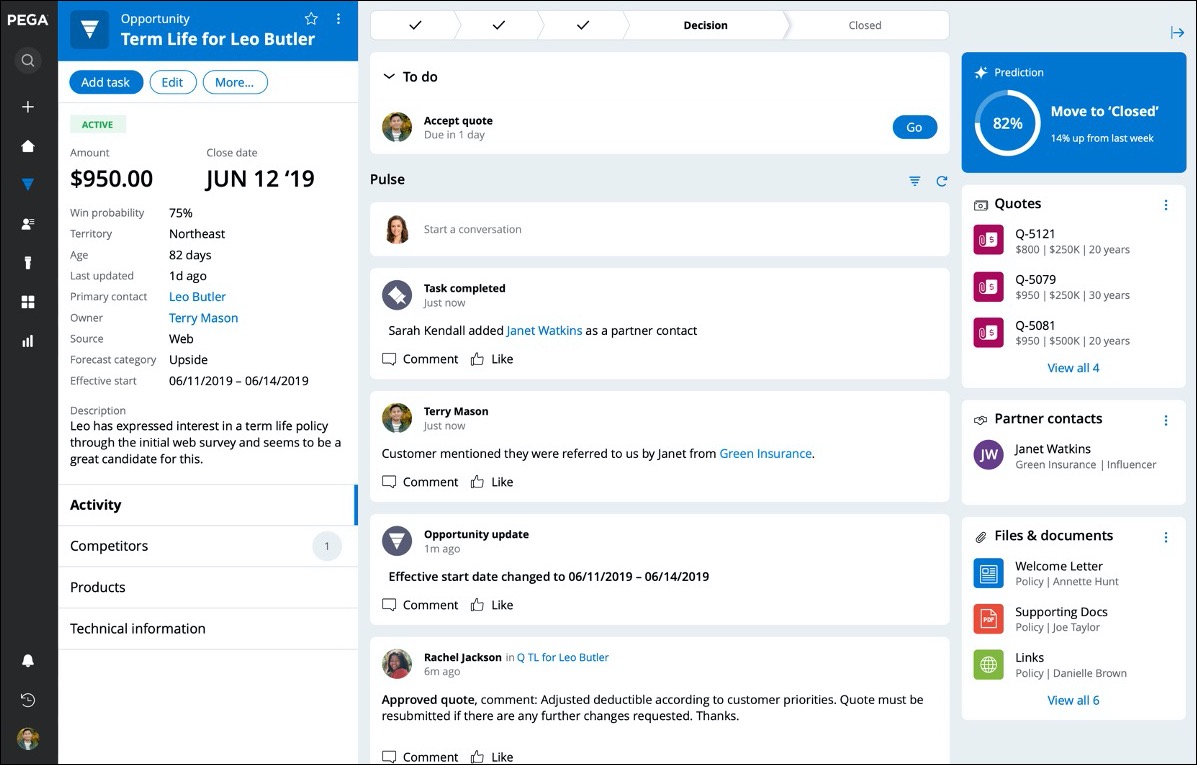Click the search icon in left sidebar
1197x765 pixels.
(28, 61)
